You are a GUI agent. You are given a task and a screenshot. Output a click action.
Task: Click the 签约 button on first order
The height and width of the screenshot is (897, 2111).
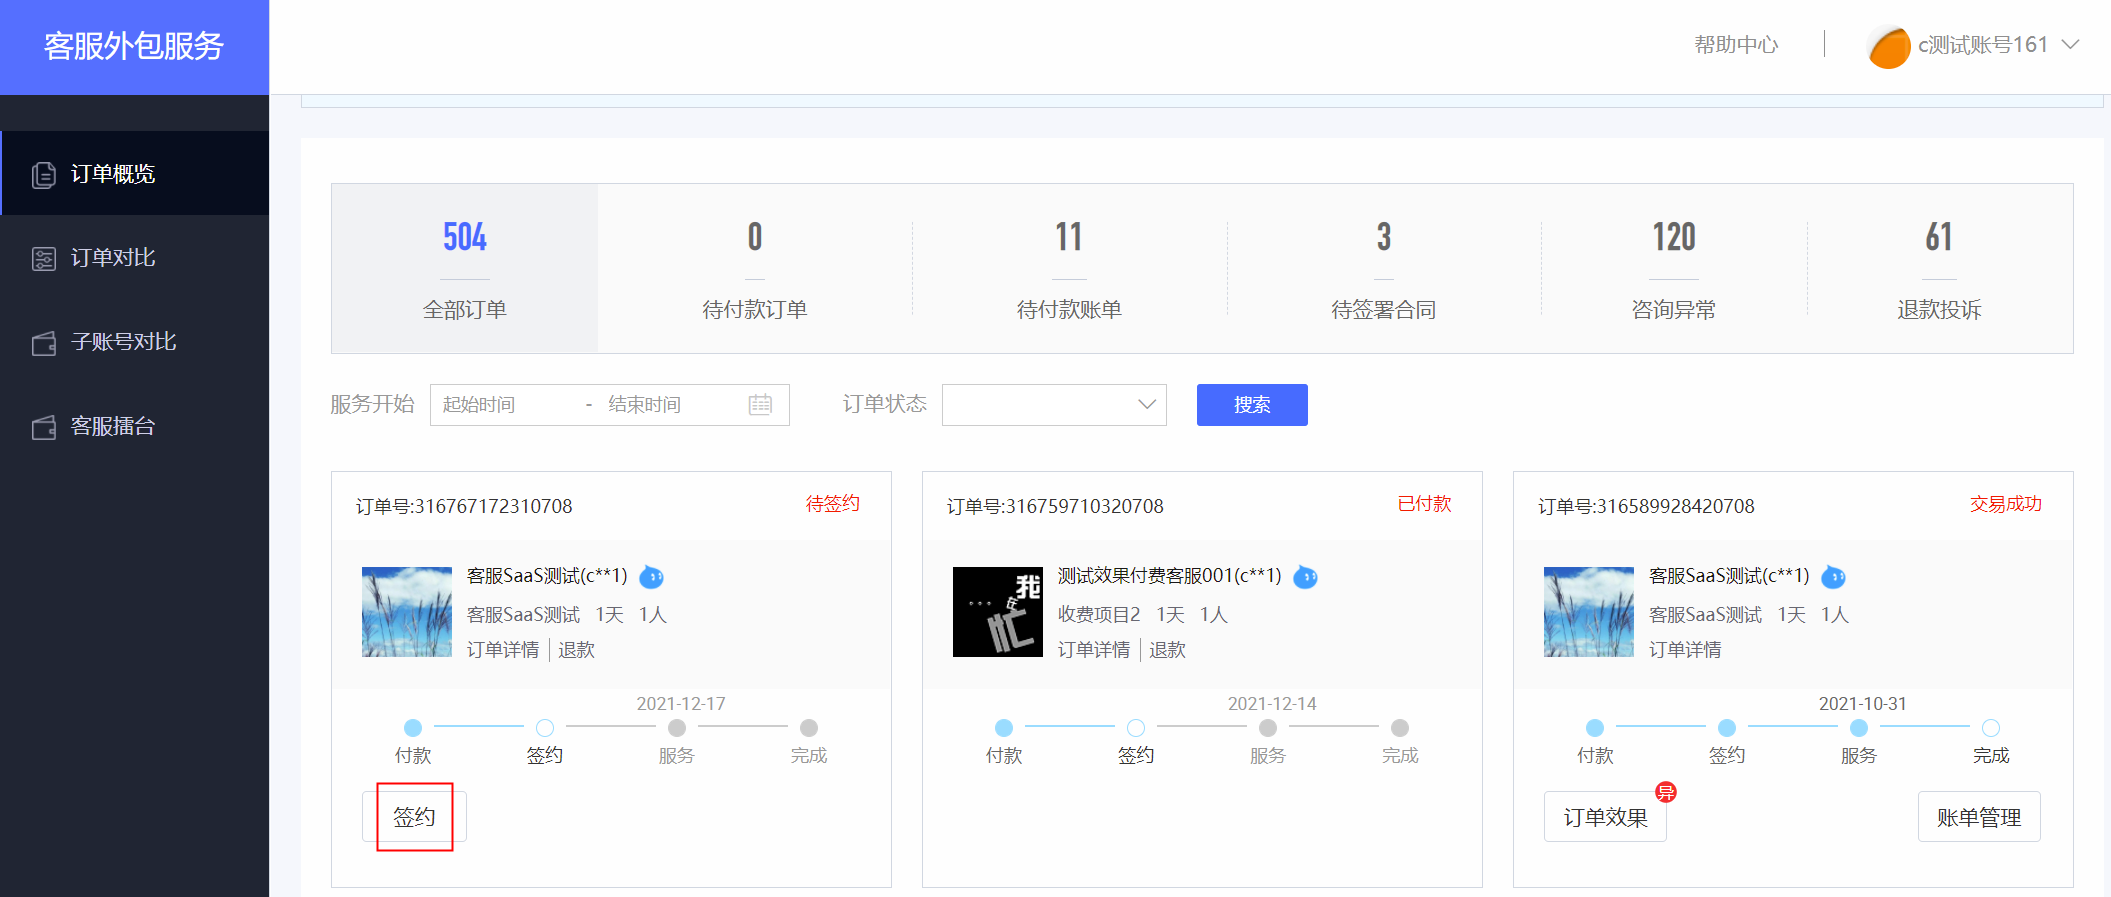pos(414,817)
